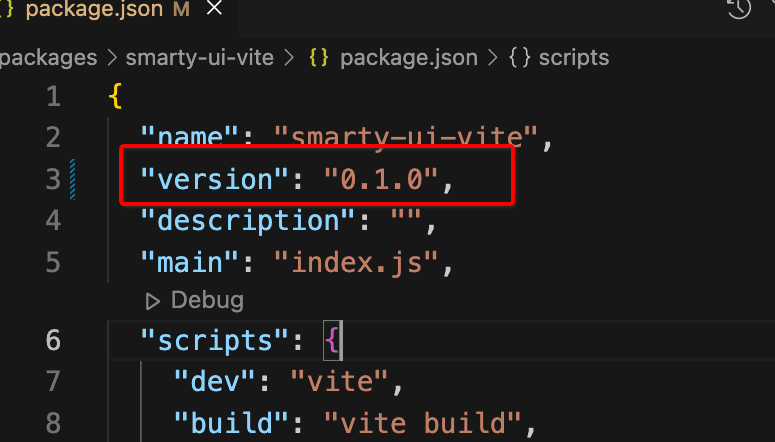Click the "smarty-ui-vite" name value
Screen dimensions: 775x442
click(x=407, y=138)
